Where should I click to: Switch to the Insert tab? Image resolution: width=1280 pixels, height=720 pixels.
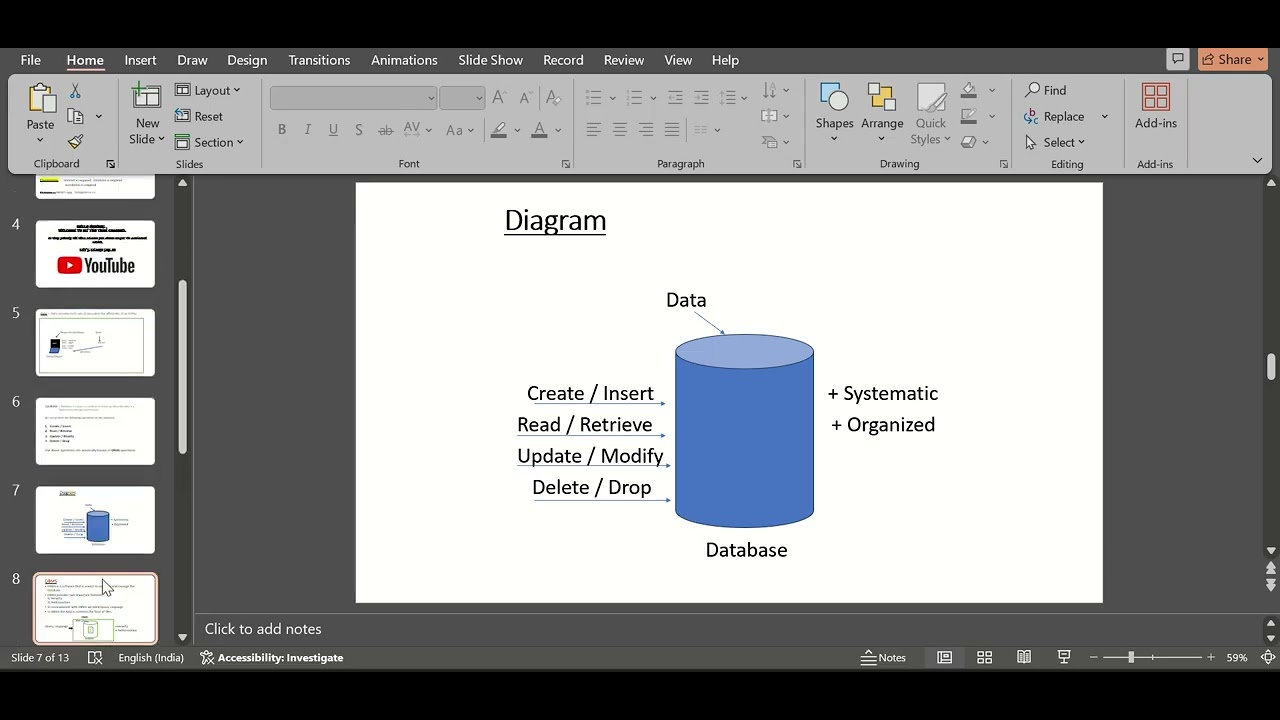click(140, 60)
